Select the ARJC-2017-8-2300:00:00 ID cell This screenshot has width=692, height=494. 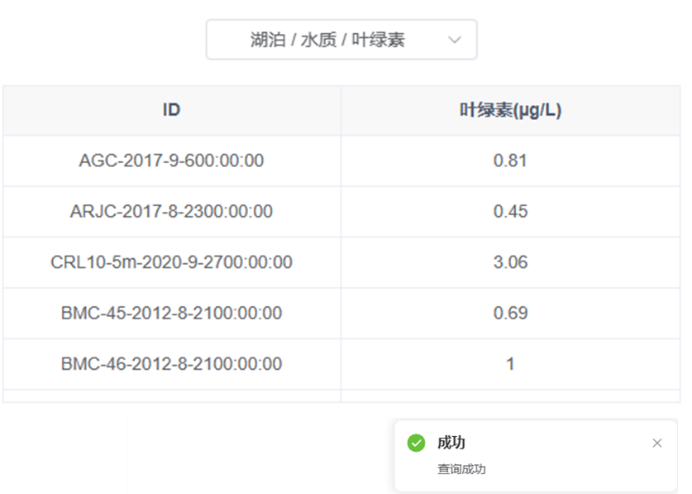(x=171, y=211)
